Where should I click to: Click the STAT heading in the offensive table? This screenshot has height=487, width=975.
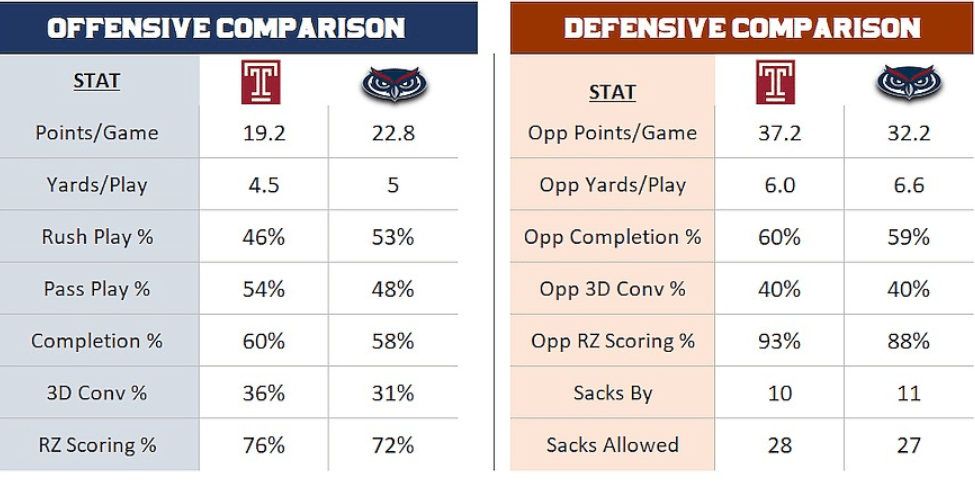click(x=97, y=82)
